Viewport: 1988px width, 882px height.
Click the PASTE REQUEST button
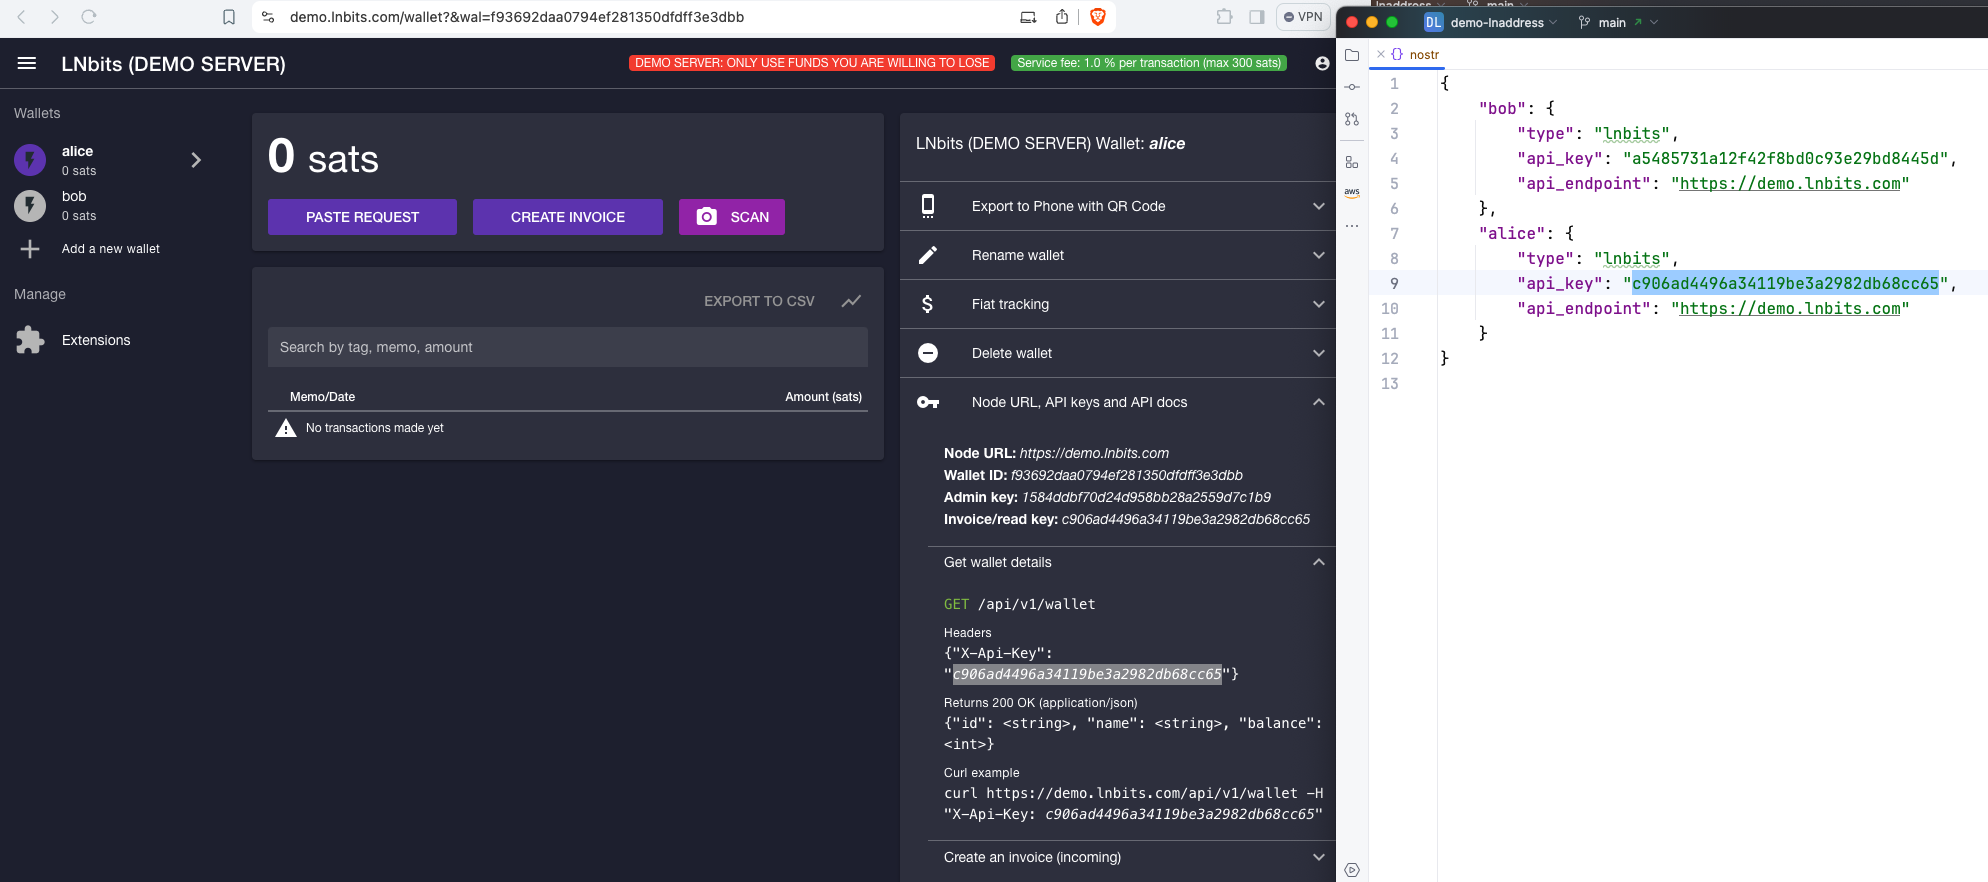pyautogui.click(x=362, y=217)
